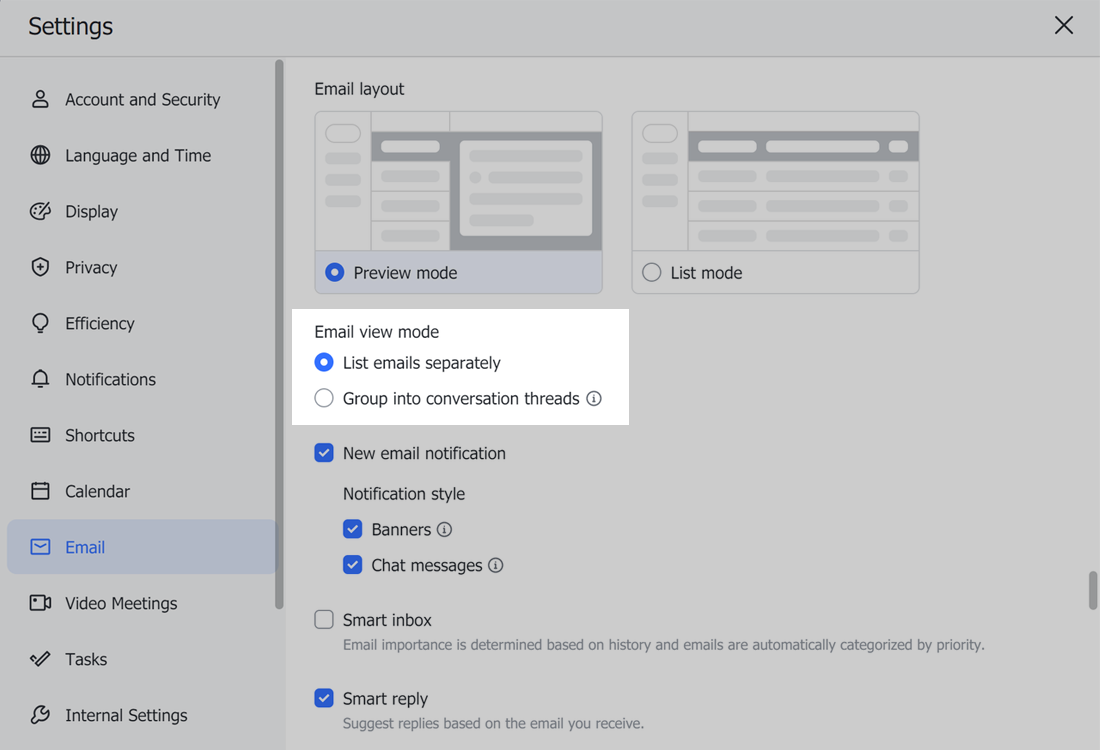Click the Language and Time globe icon
The height and width of the screenshot is (750, 1100).
pyautogui.click(x=40, y=155)
